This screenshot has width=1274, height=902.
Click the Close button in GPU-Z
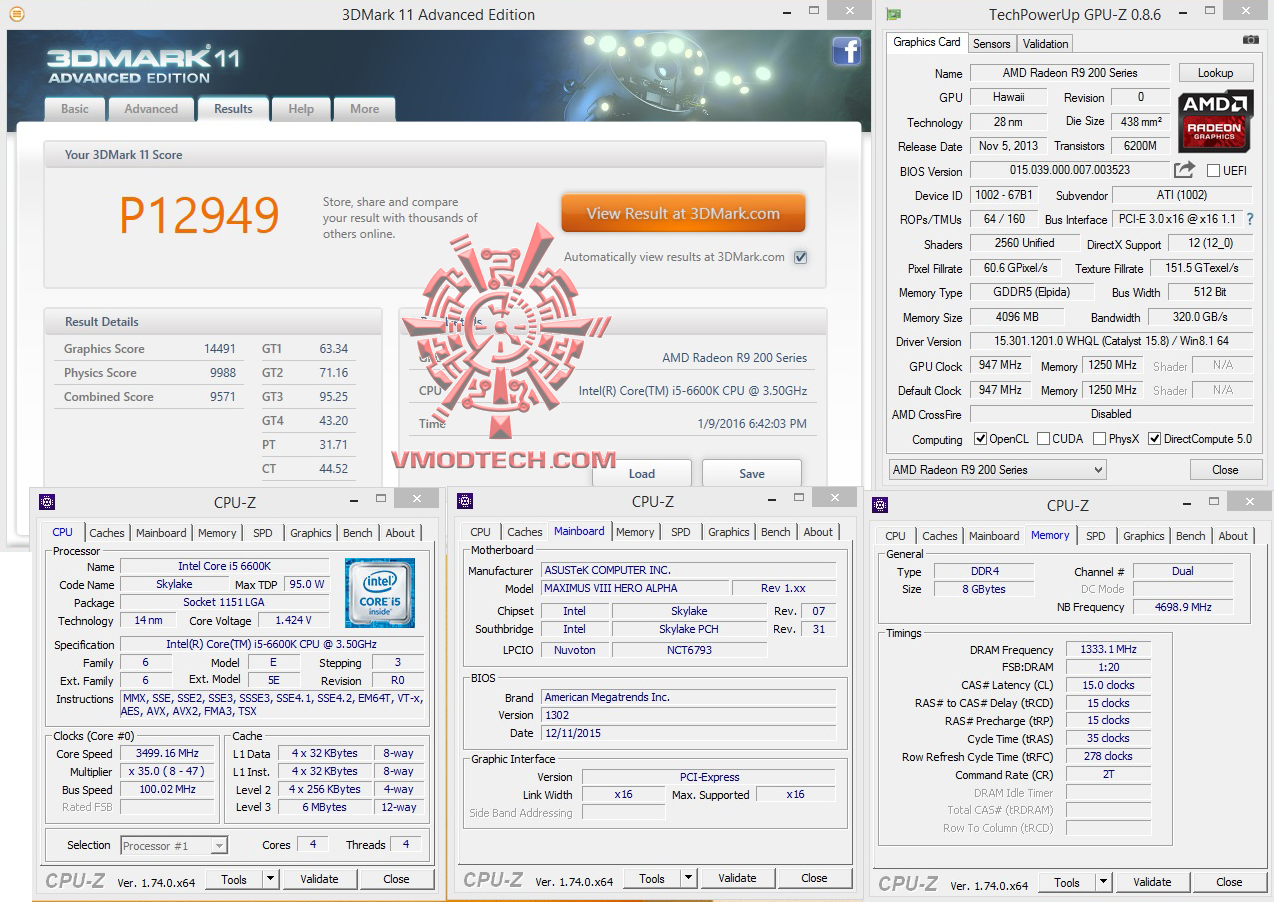pyautogui.click(x=1225, y=470)
